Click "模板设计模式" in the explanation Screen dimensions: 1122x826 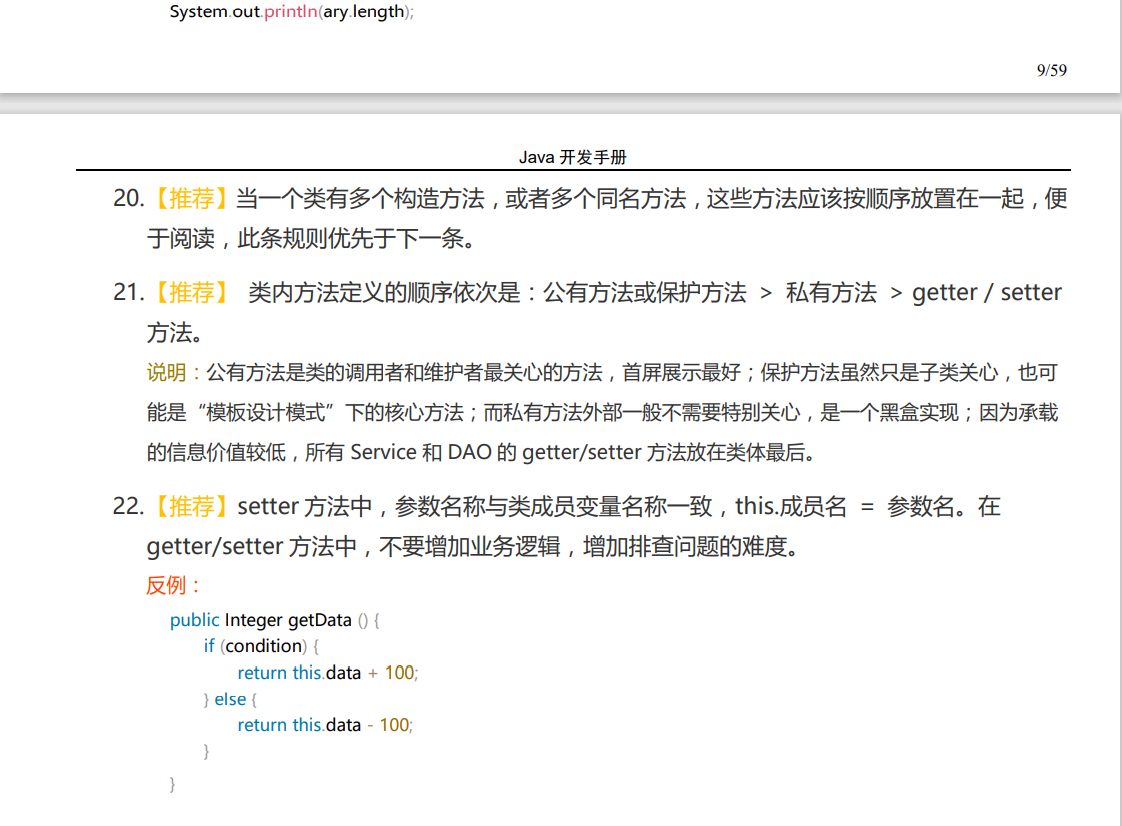pos(265,412)
